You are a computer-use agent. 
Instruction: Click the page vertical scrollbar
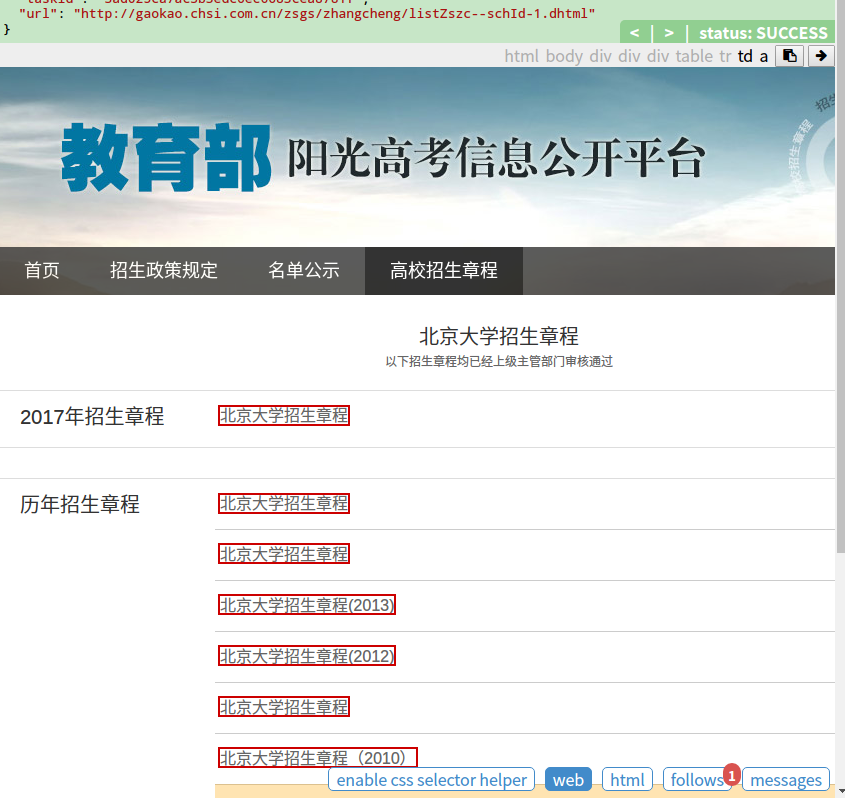(840, 300)
